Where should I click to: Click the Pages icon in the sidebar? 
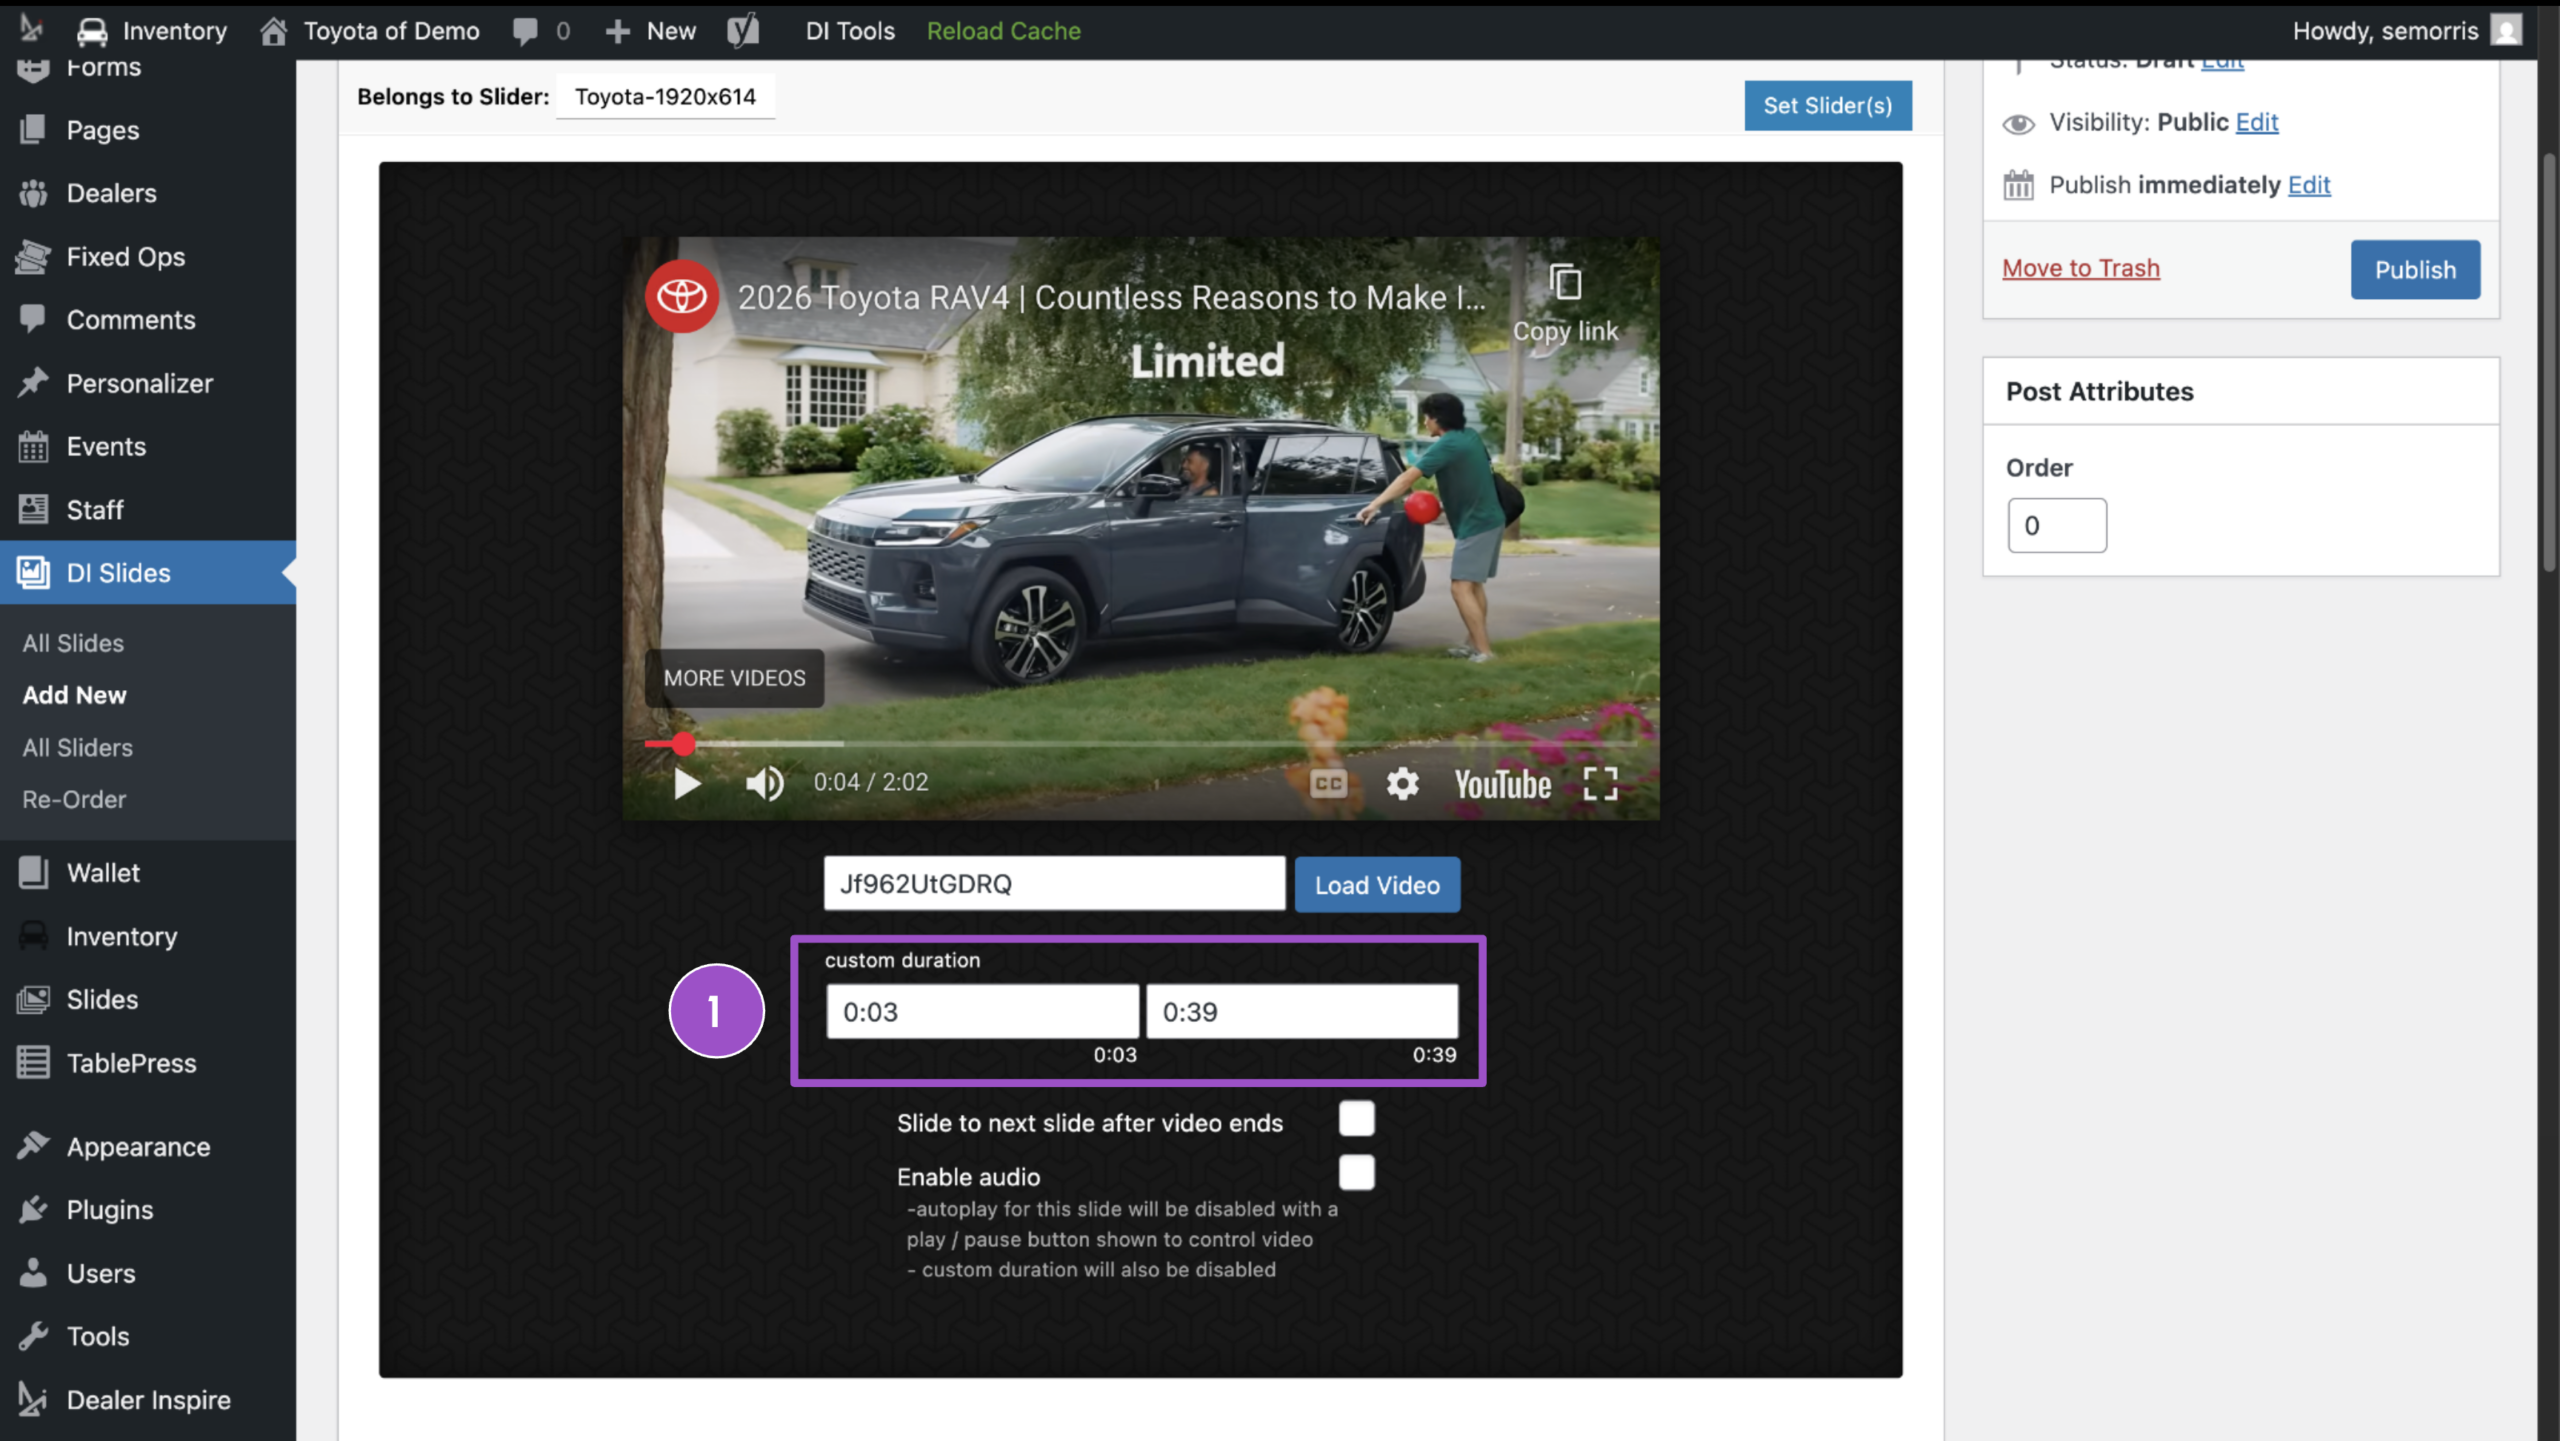pos(33,129)
